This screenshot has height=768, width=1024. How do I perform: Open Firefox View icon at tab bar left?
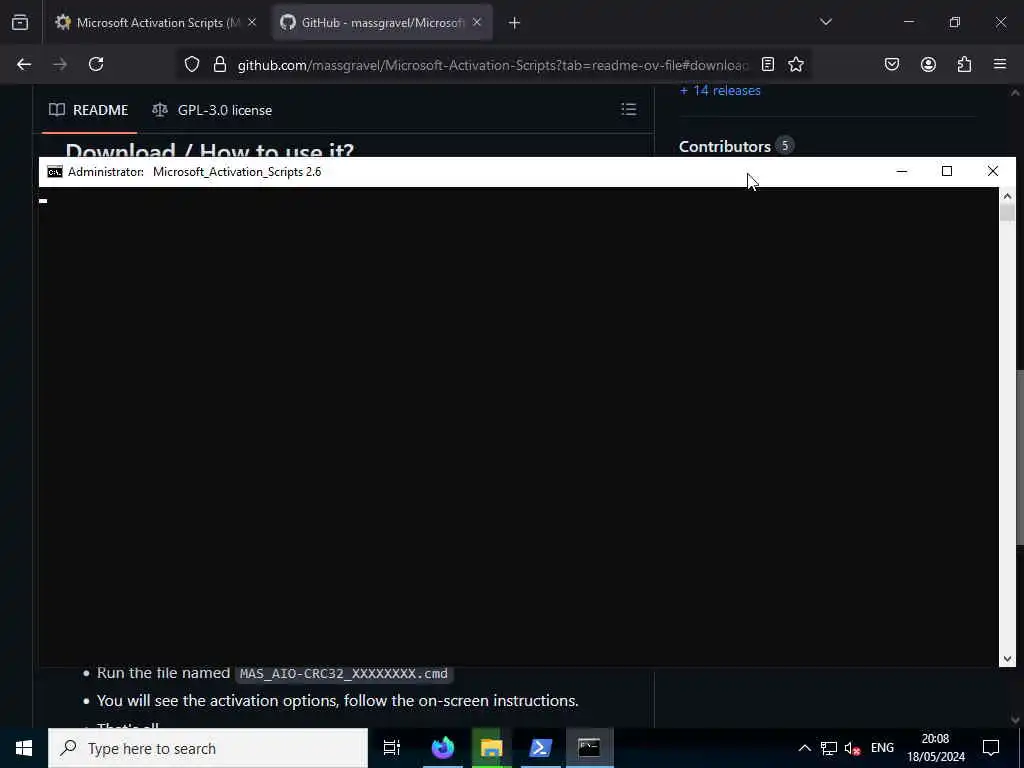[20, 23]
